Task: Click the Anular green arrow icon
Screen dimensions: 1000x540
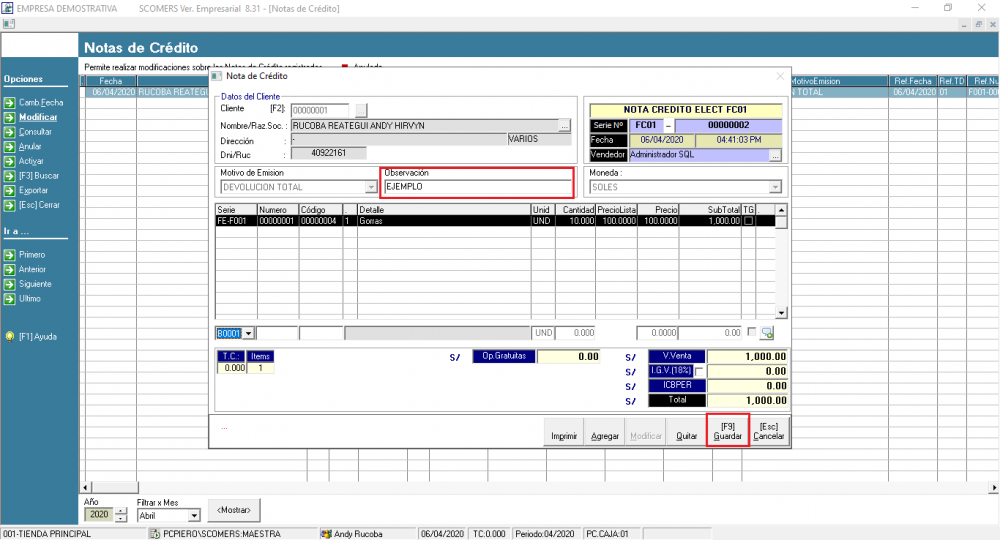Action: point(10,147)
